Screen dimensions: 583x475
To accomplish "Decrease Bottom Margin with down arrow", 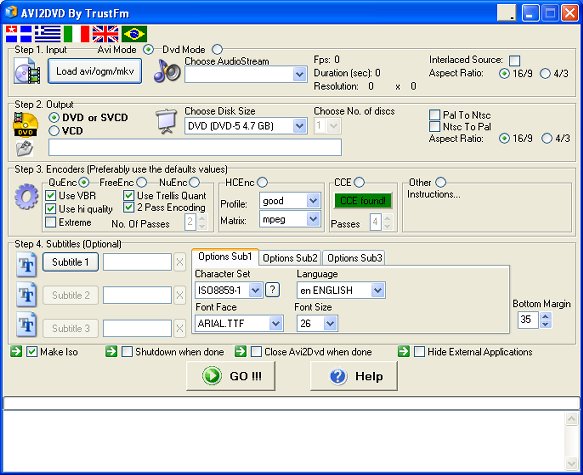I will [x=545, y=324].
